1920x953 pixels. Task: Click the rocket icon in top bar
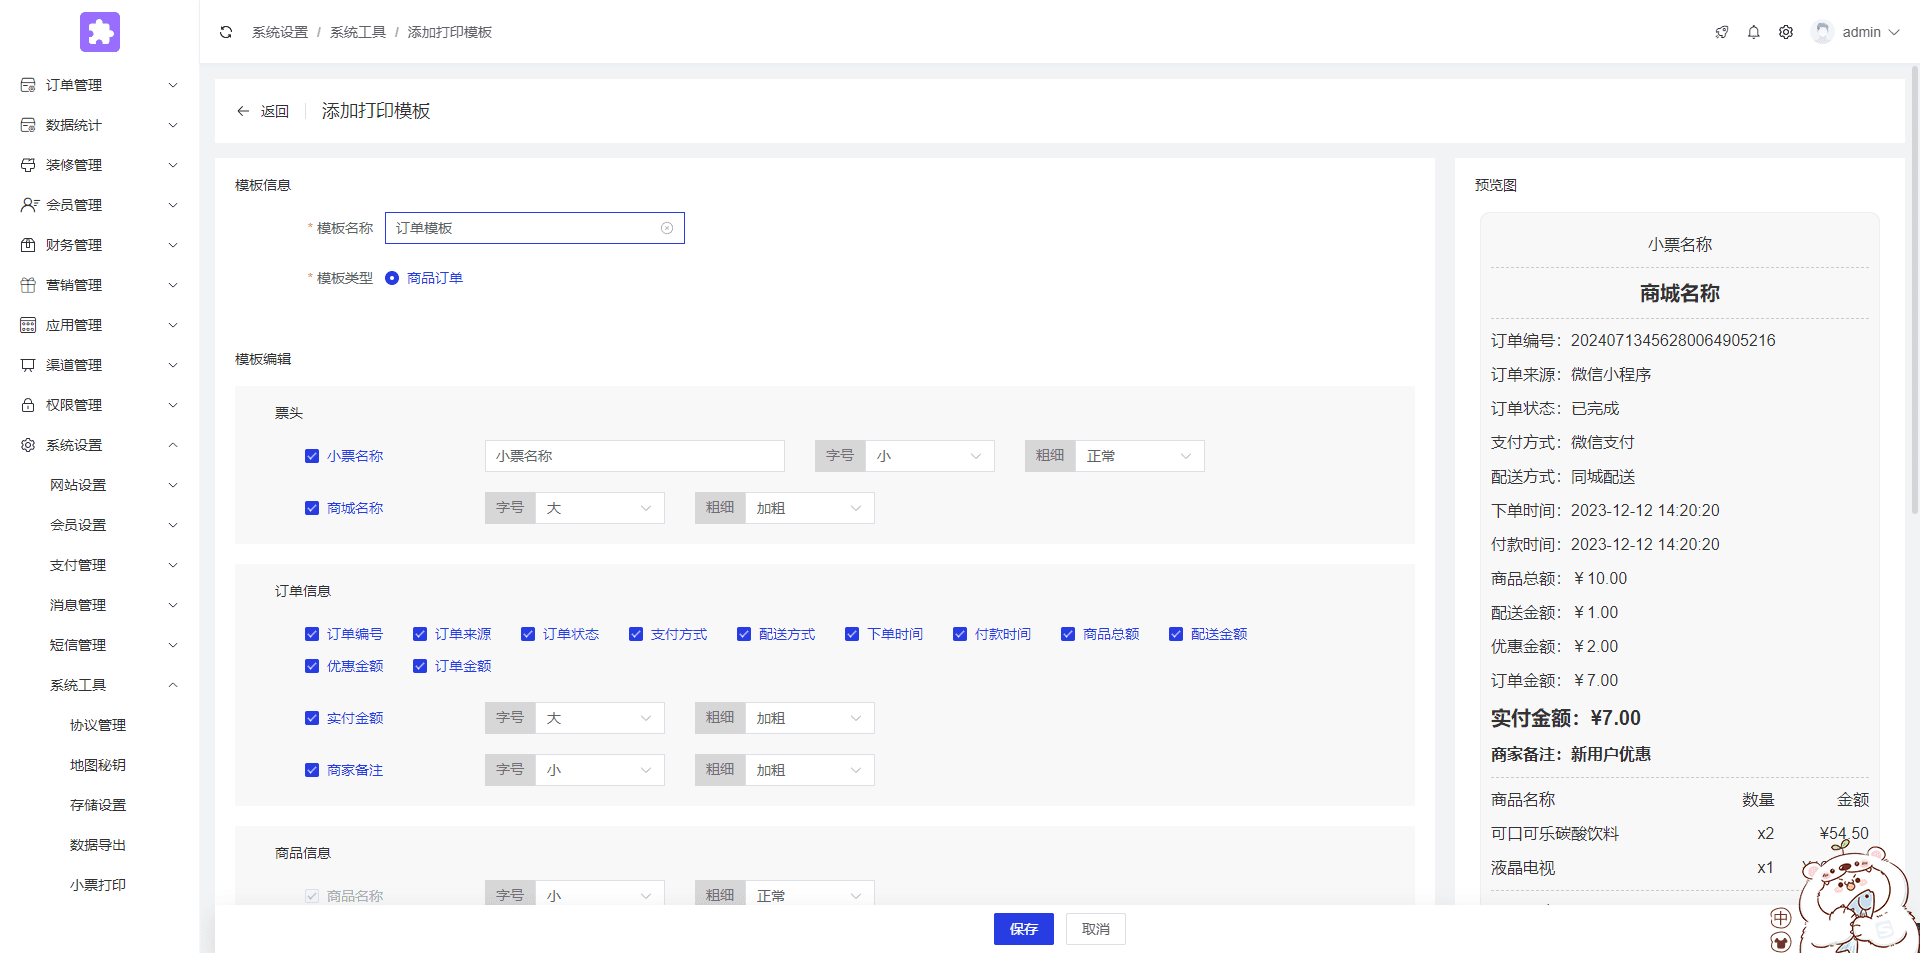pos(1721,32)
